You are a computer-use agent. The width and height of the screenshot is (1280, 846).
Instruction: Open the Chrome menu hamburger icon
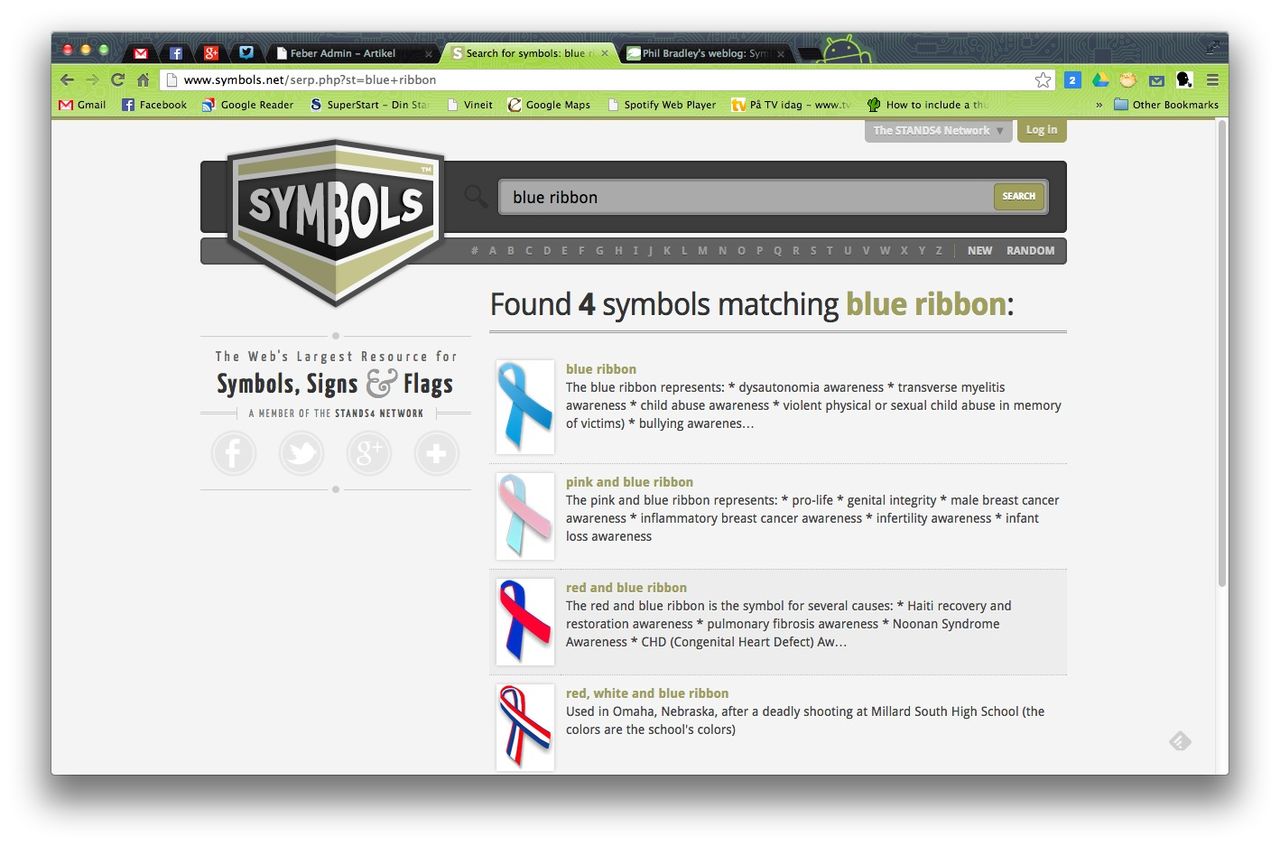[x=1212, y=80]
